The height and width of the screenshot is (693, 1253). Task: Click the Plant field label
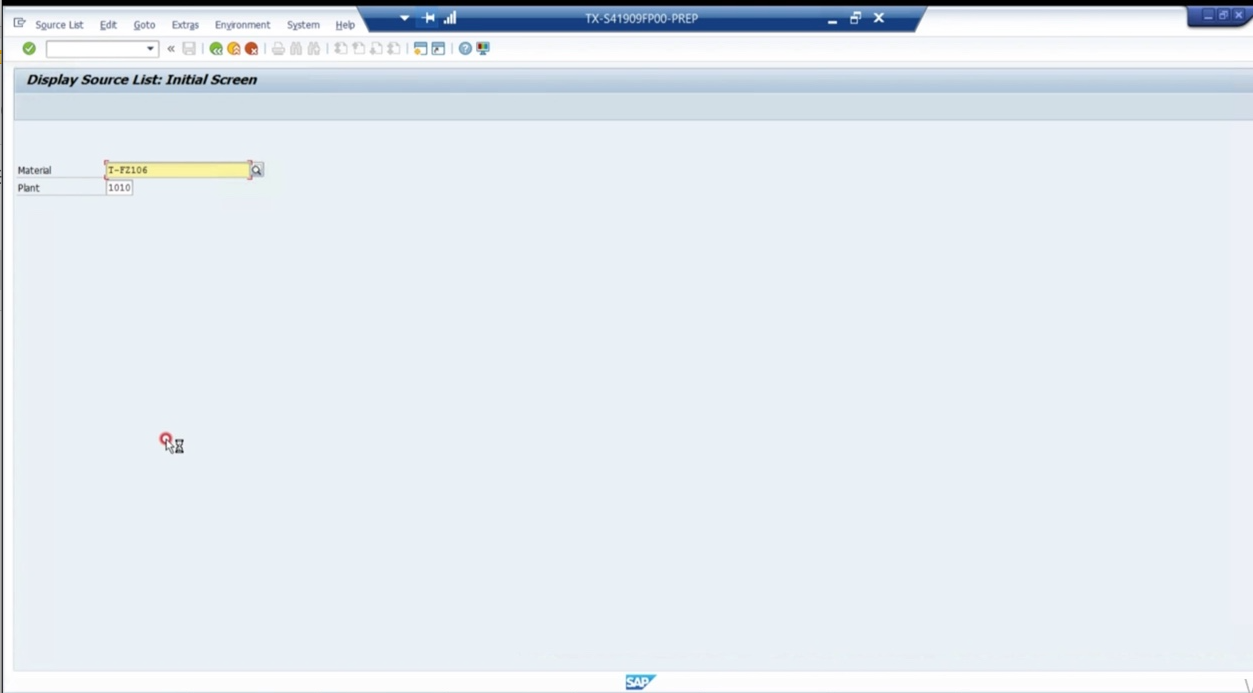(x=28, y=188)
